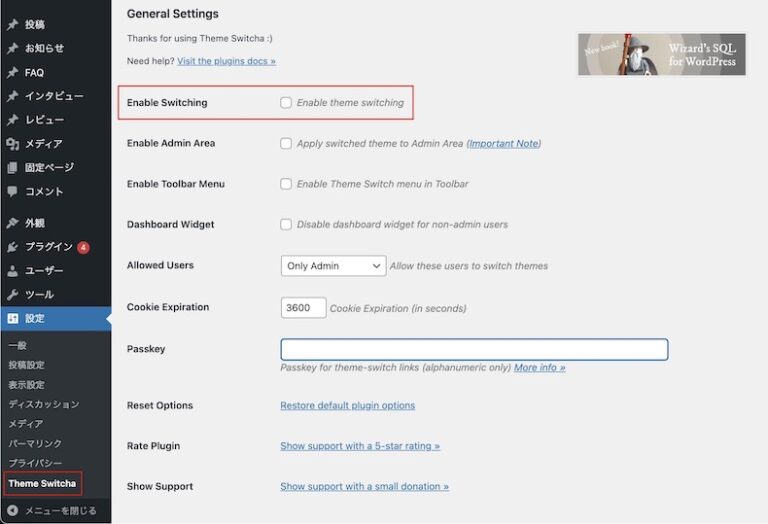Select Theme Switcha submenu item
This screenshot has height=524, width=768.
(x=42, y=484)
